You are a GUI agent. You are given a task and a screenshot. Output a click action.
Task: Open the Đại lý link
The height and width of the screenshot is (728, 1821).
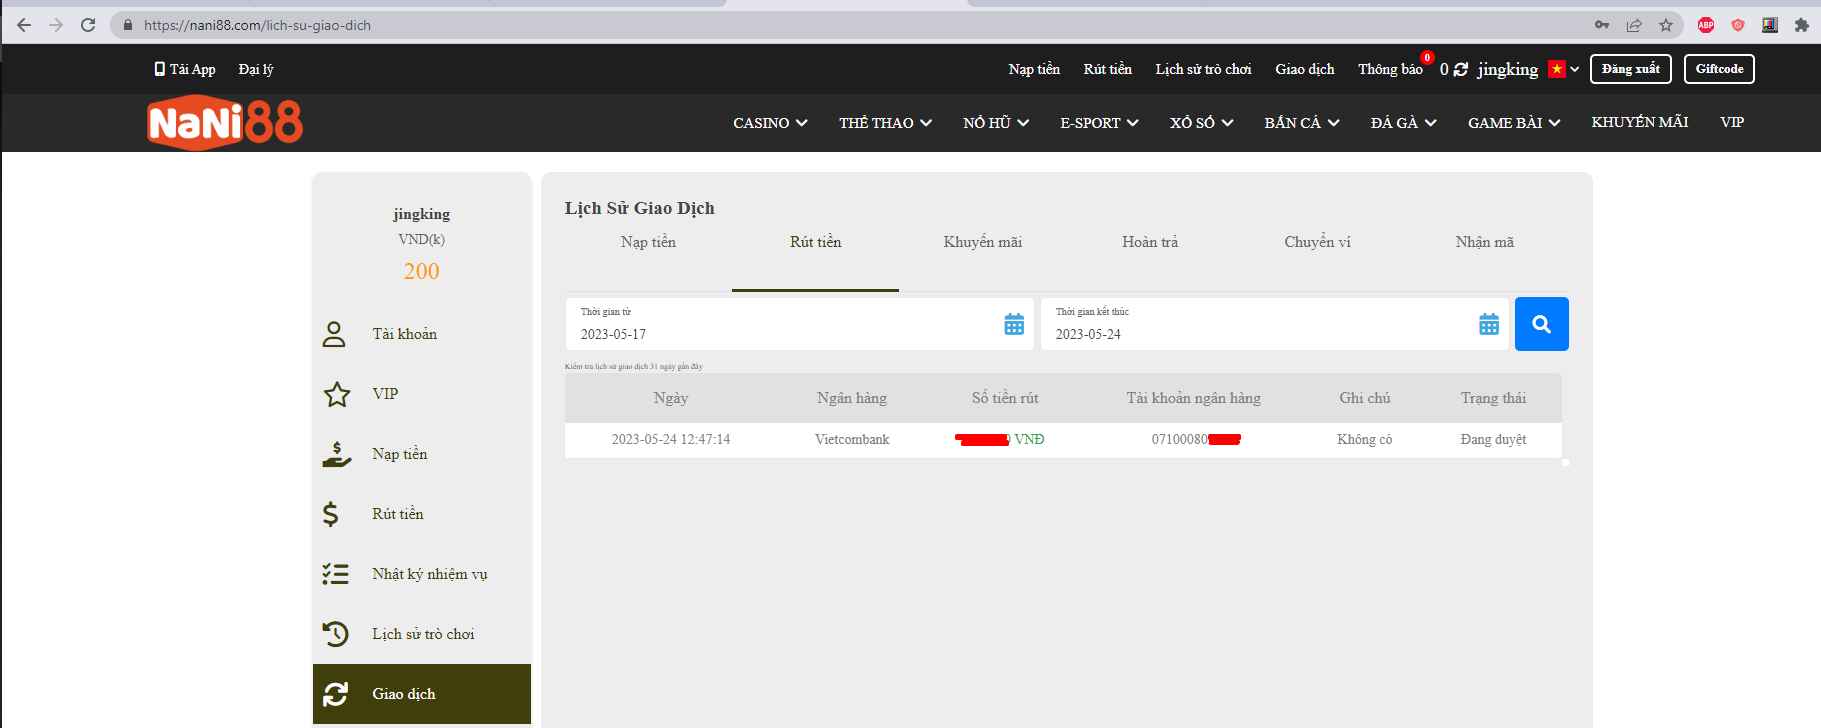click(256, 69)
